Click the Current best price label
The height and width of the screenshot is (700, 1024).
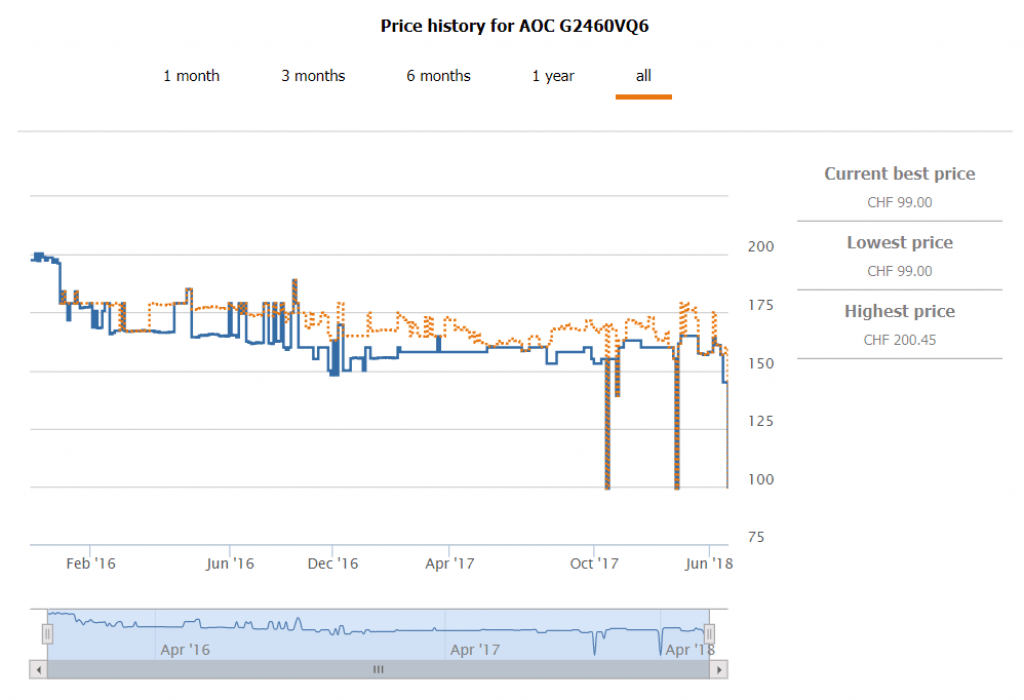point(899,174)
